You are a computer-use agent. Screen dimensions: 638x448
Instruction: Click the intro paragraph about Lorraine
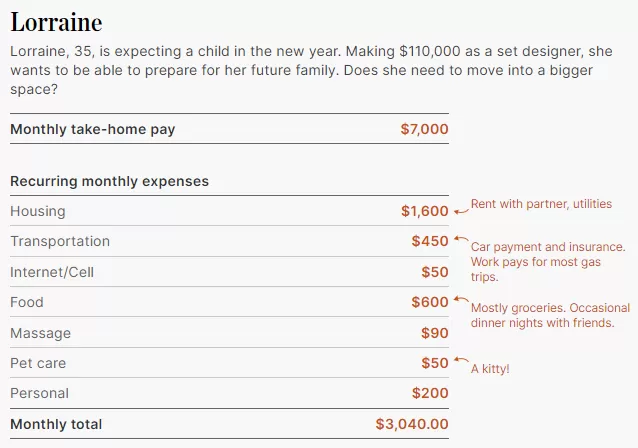pos(311,70)
